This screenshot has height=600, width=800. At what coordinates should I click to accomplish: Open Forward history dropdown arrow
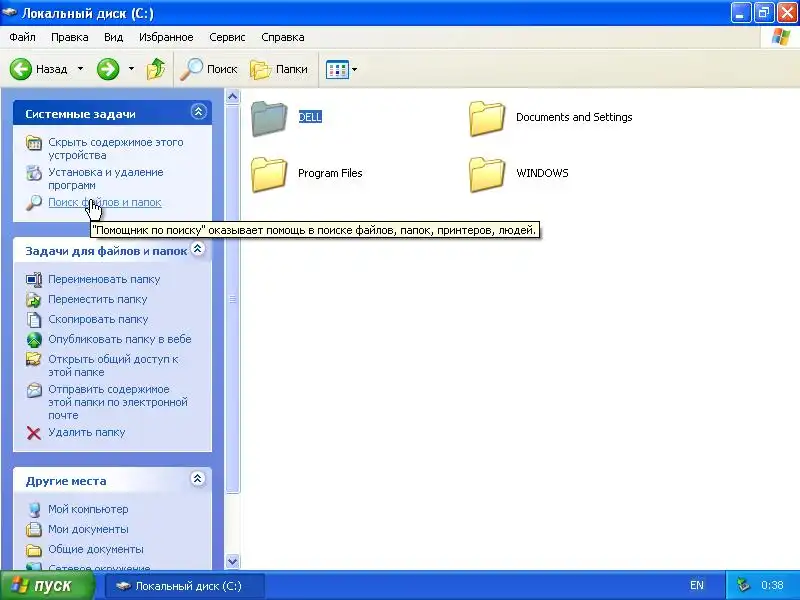[x=131, y=68]
